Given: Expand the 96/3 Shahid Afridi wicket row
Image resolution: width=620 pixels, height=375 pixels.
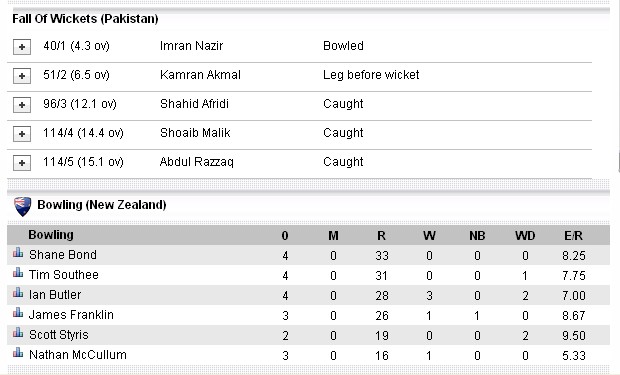Looking at the screenshot, I should pyautogui.click(x=22, y=105).
